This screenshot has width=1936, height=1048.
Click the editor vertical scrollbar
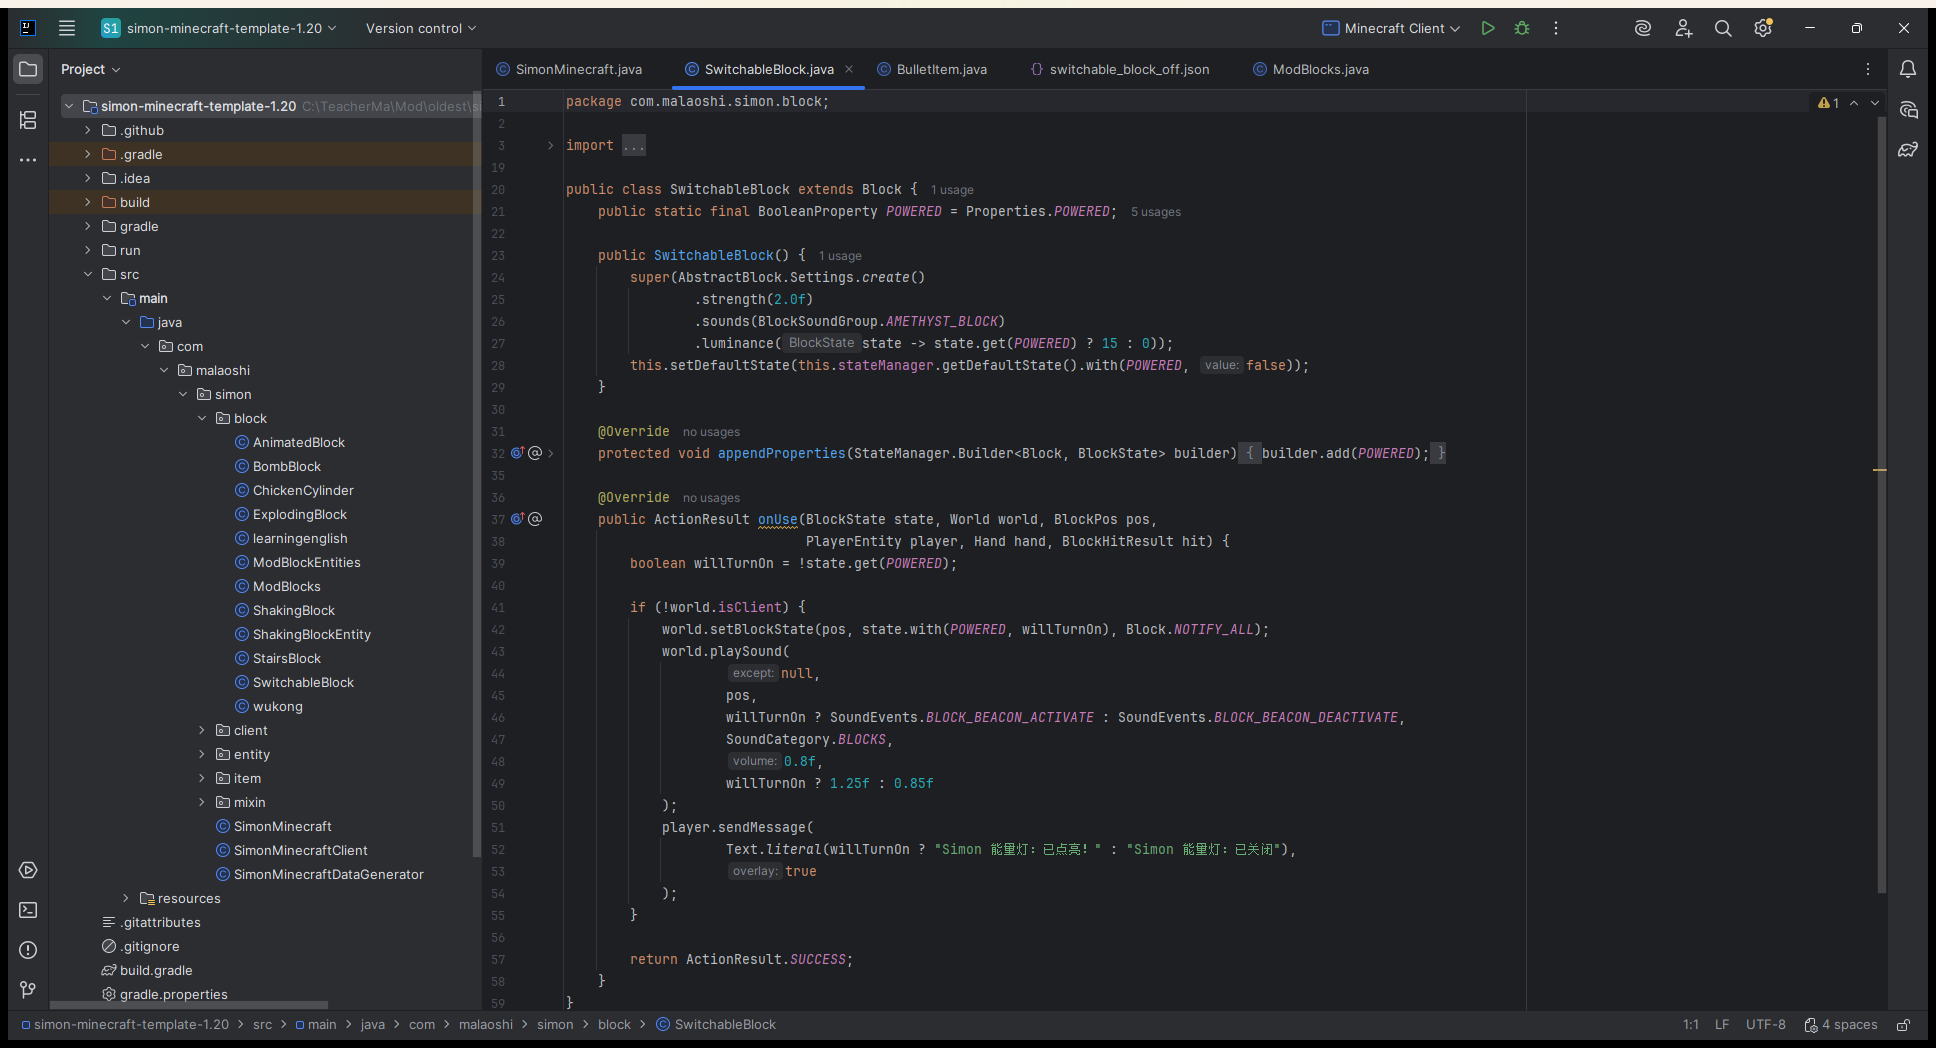1881,505
